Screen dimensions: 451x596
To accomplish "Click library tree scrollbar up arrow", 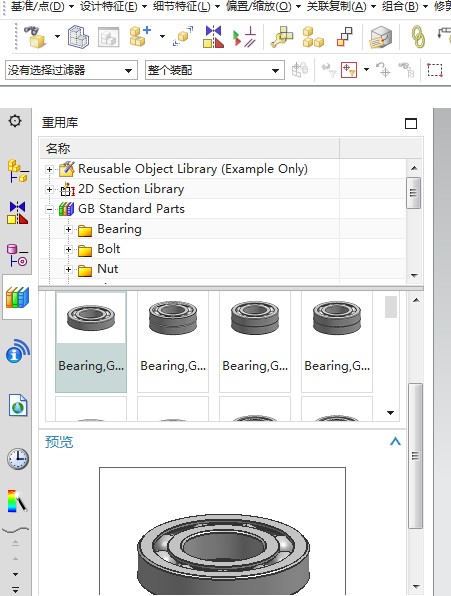I will point(414,168).
